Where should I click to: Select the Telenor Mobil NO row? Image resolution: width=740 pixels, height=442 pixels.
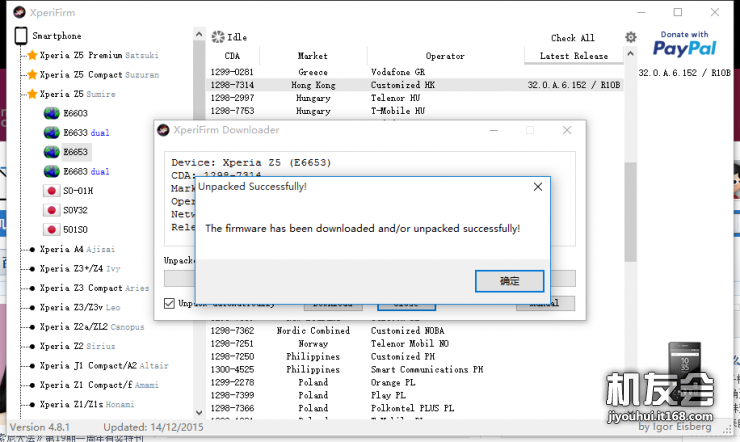(415, 343)
